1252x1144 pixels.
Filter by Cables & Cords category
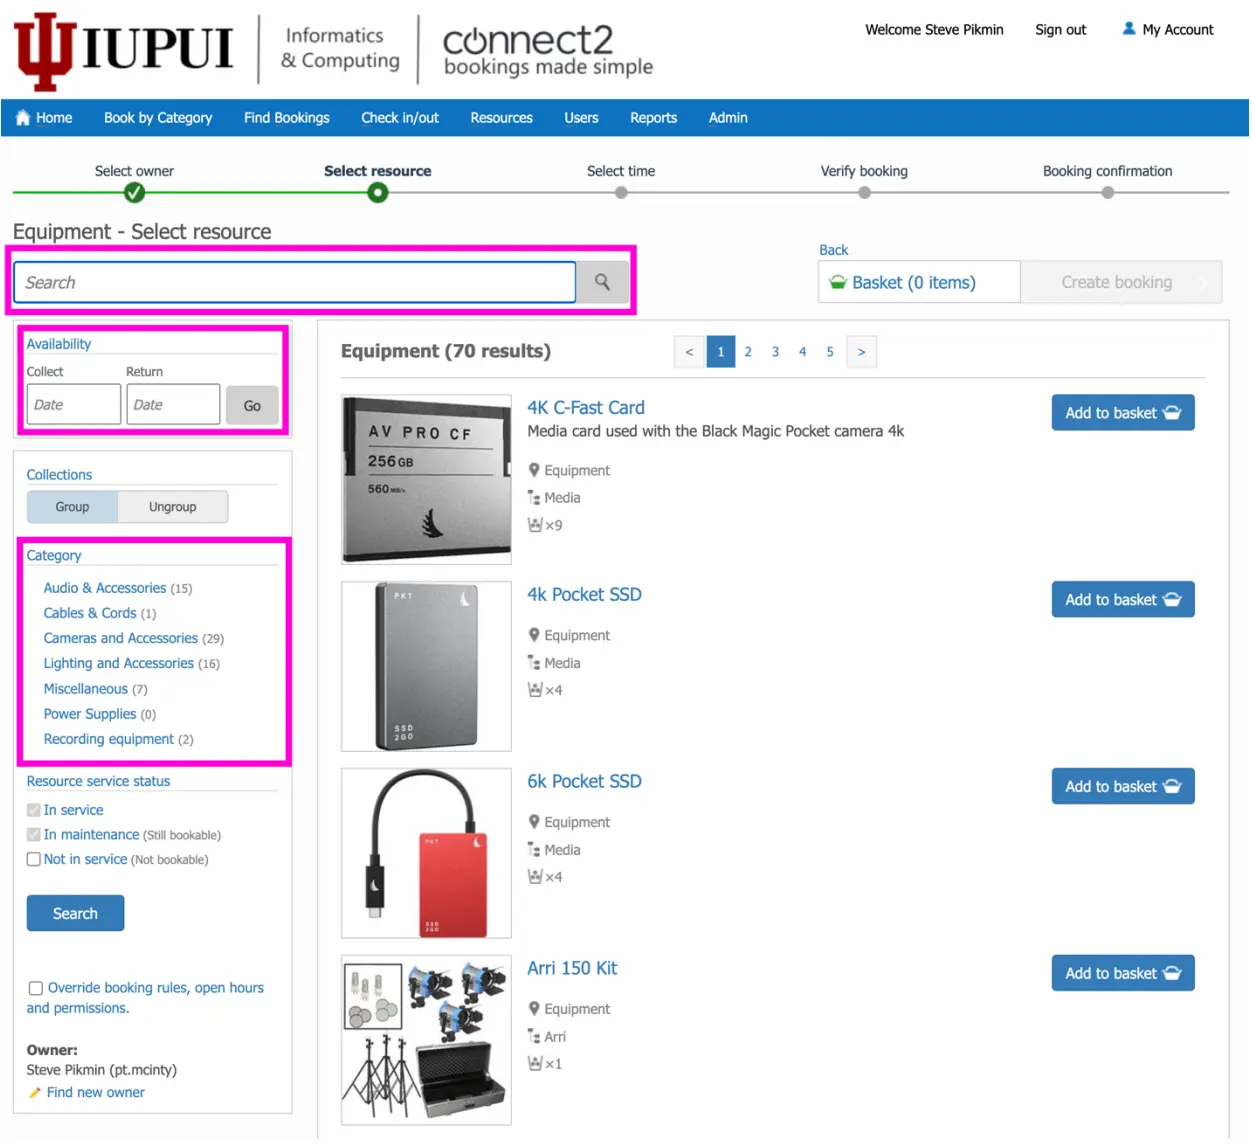(x=90, y=614)
